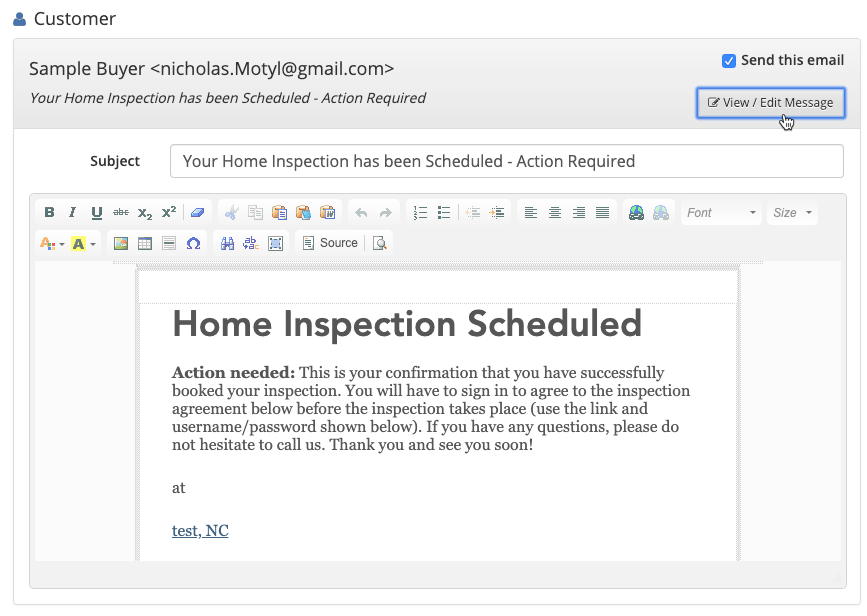
Task: Insert an image into the email
Action: point(121,243)
